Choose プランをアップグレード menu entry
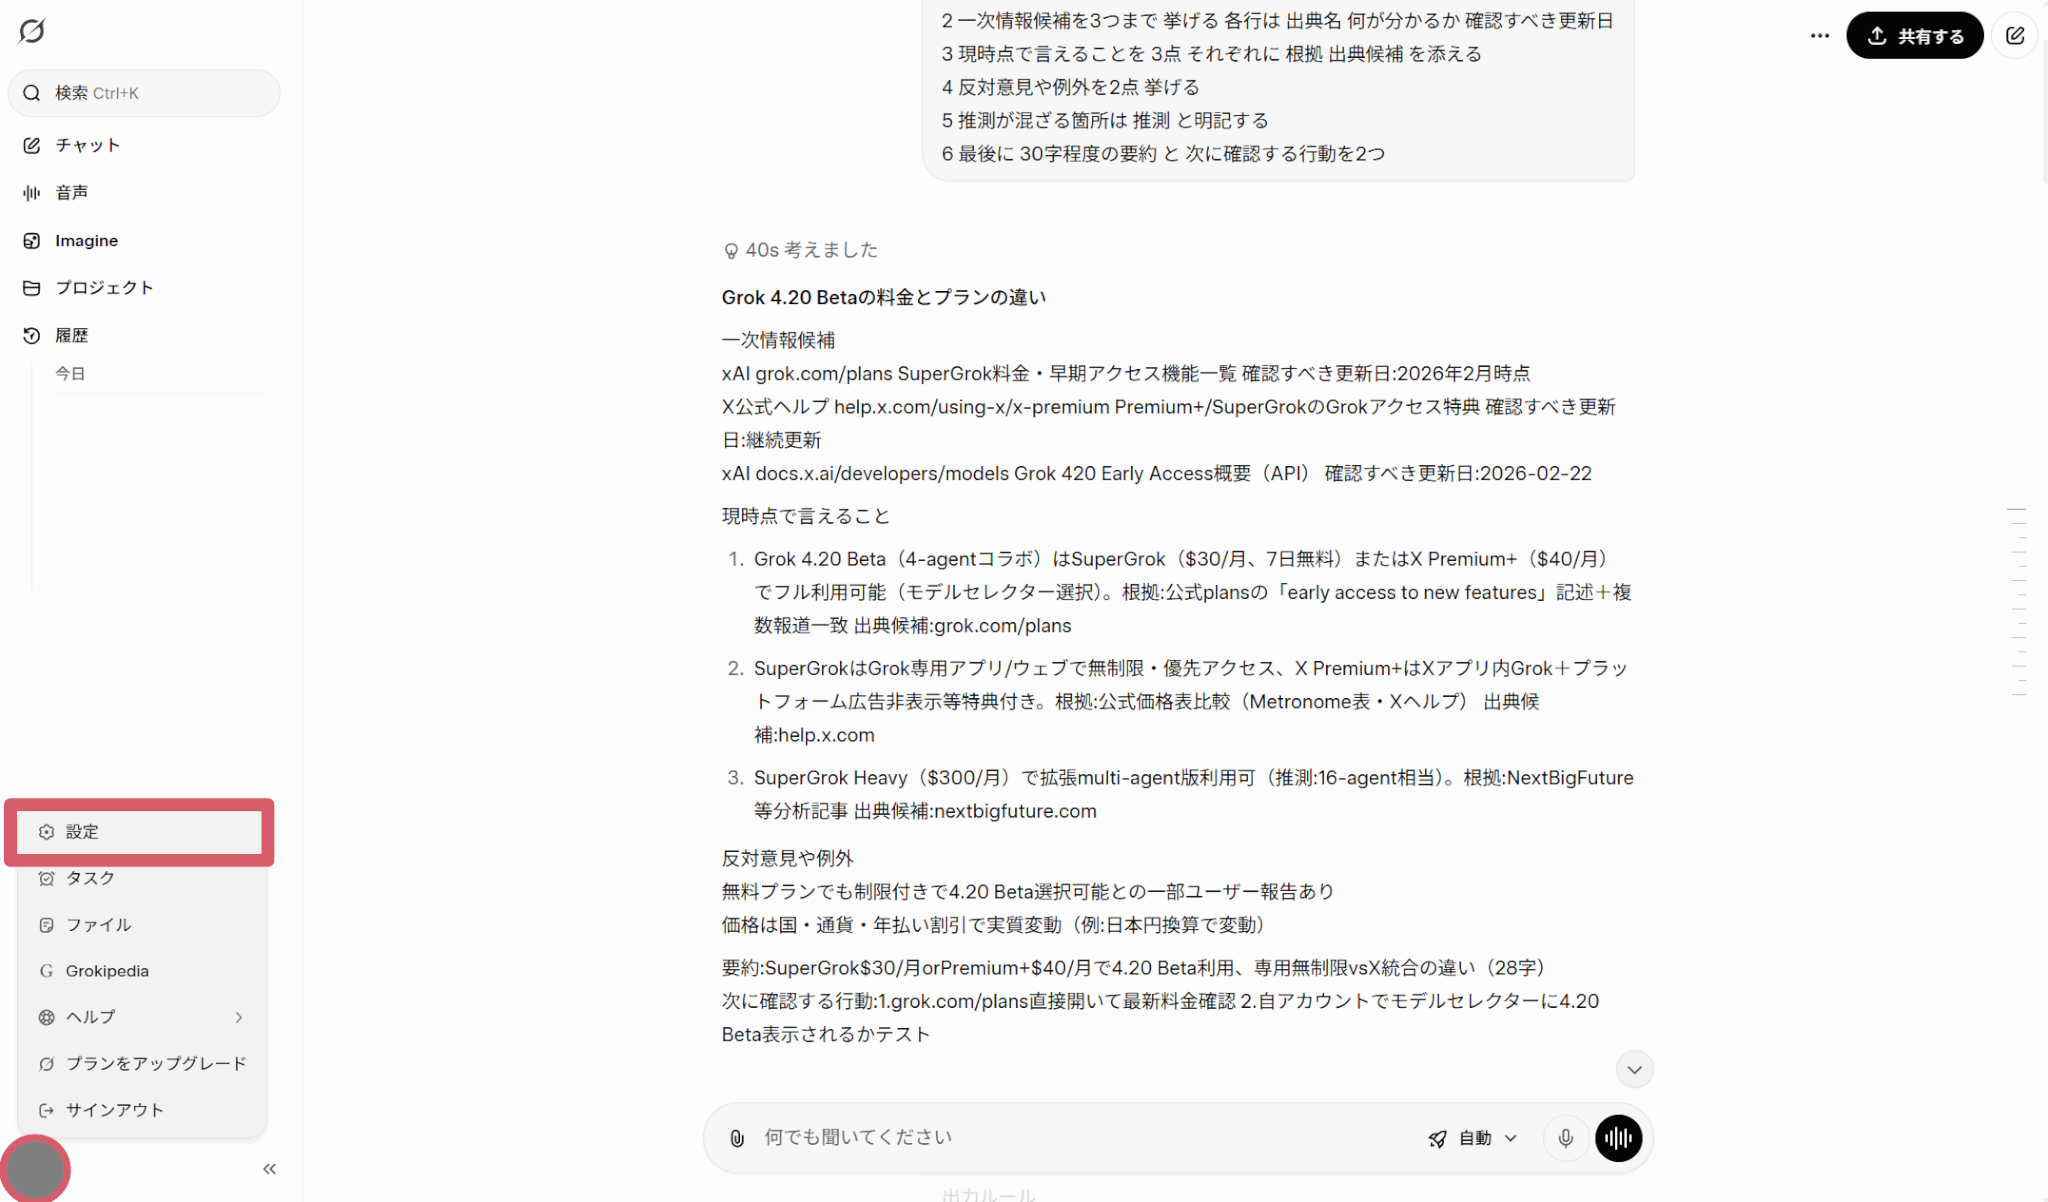Viewport: 2048px width, 1202px height. pyautogui.click(x=155, y=1063)
